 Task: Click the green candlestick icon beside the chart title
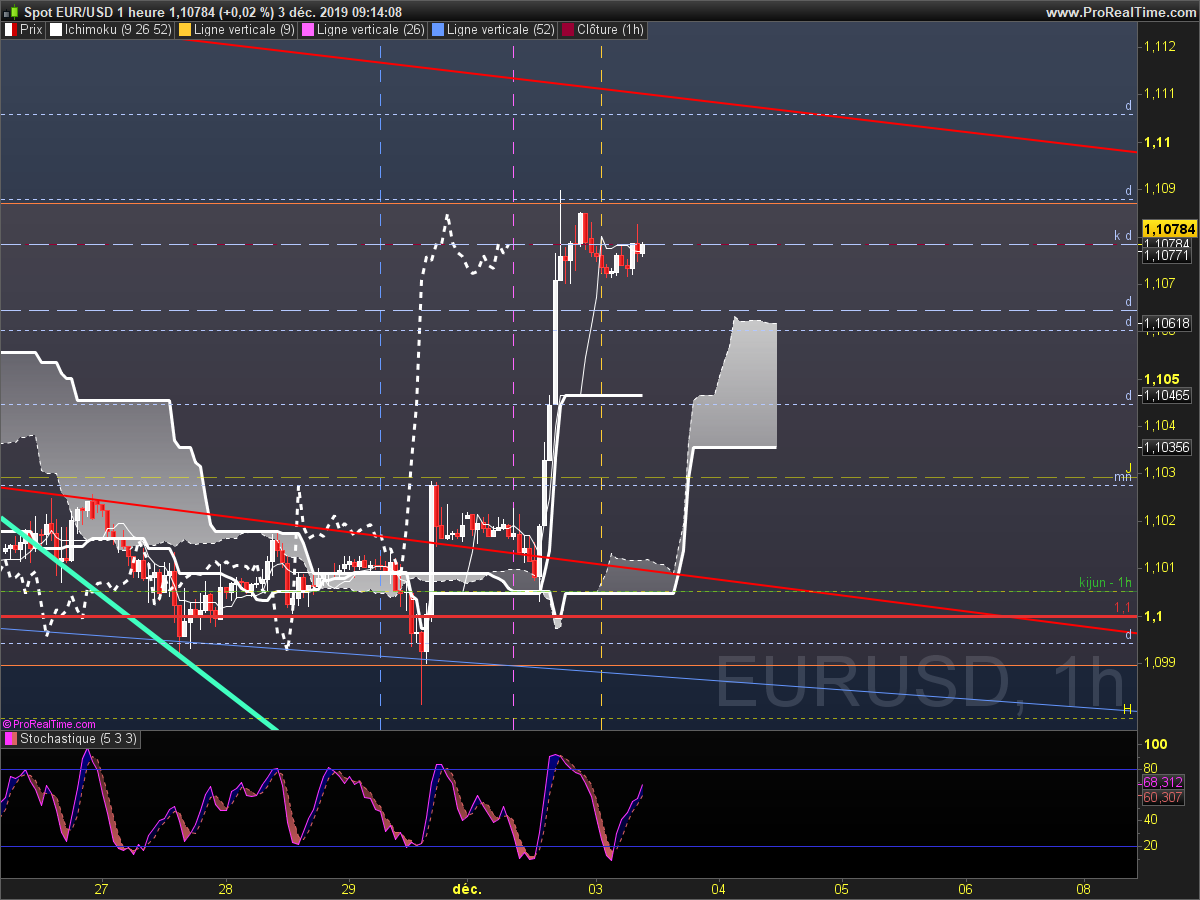(x=11, y=12)
